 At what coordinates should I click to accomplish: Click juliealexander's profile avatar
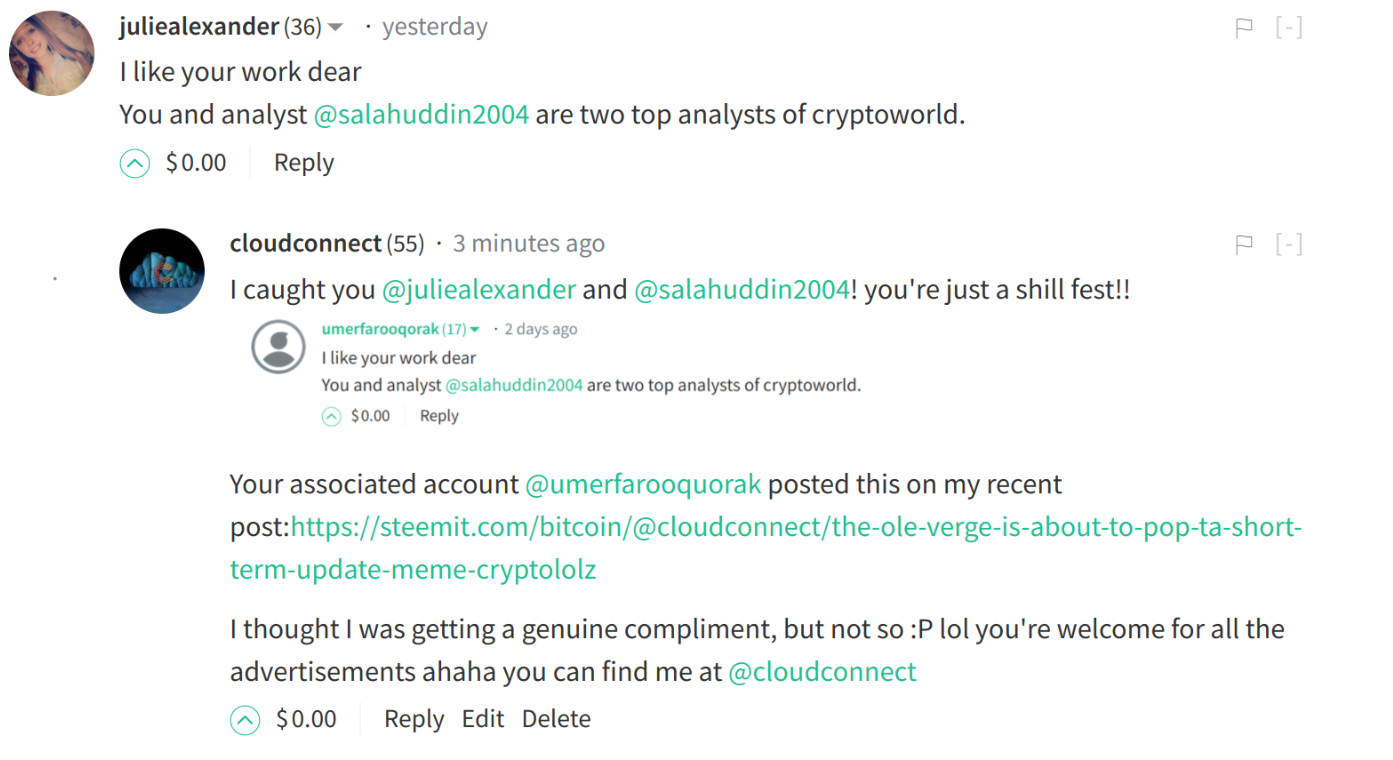pyautogui.click(x=52, y=53)
